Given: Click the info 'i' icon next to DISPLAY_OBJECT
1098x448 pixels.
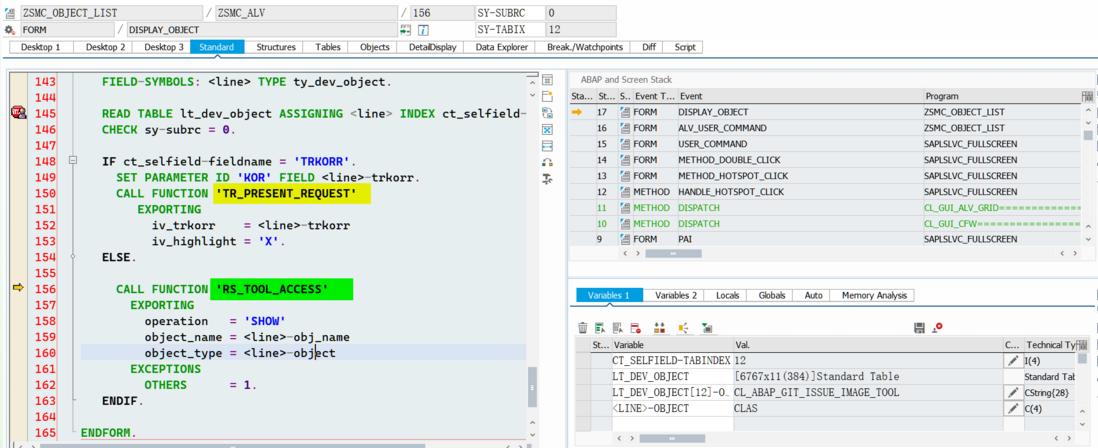Looking at the screenshot, I should point(423,29).
